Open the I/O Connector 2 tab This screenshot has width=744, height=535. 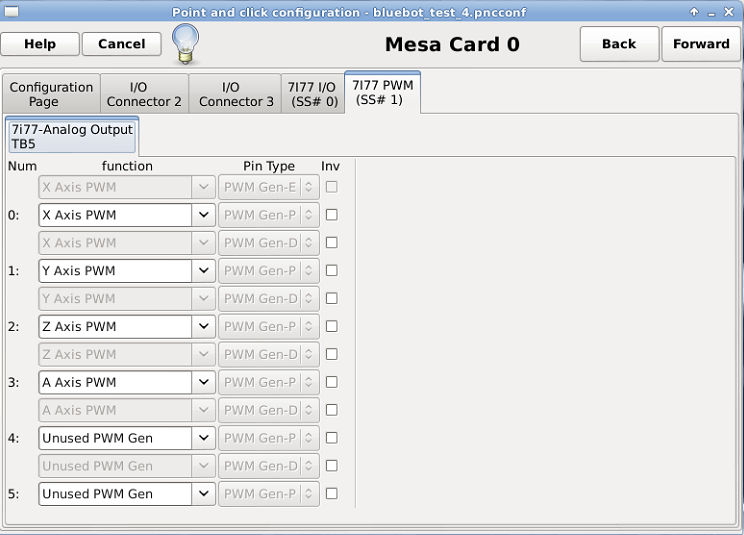144,94
